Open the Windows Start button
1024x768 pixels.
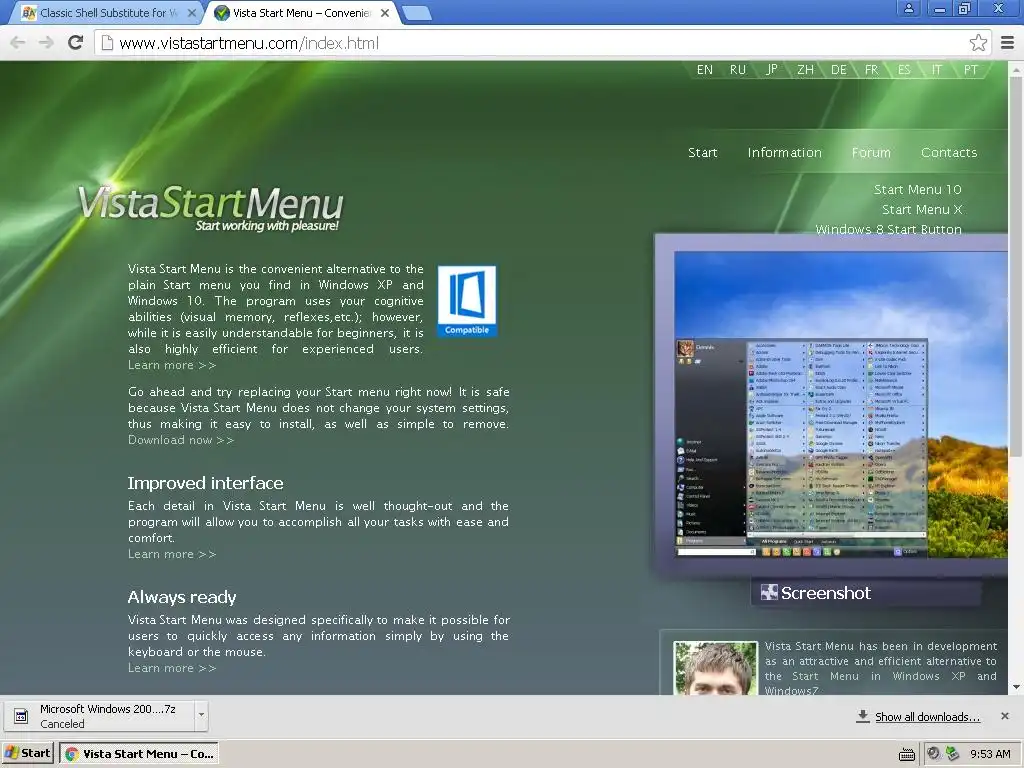(28, 754)
